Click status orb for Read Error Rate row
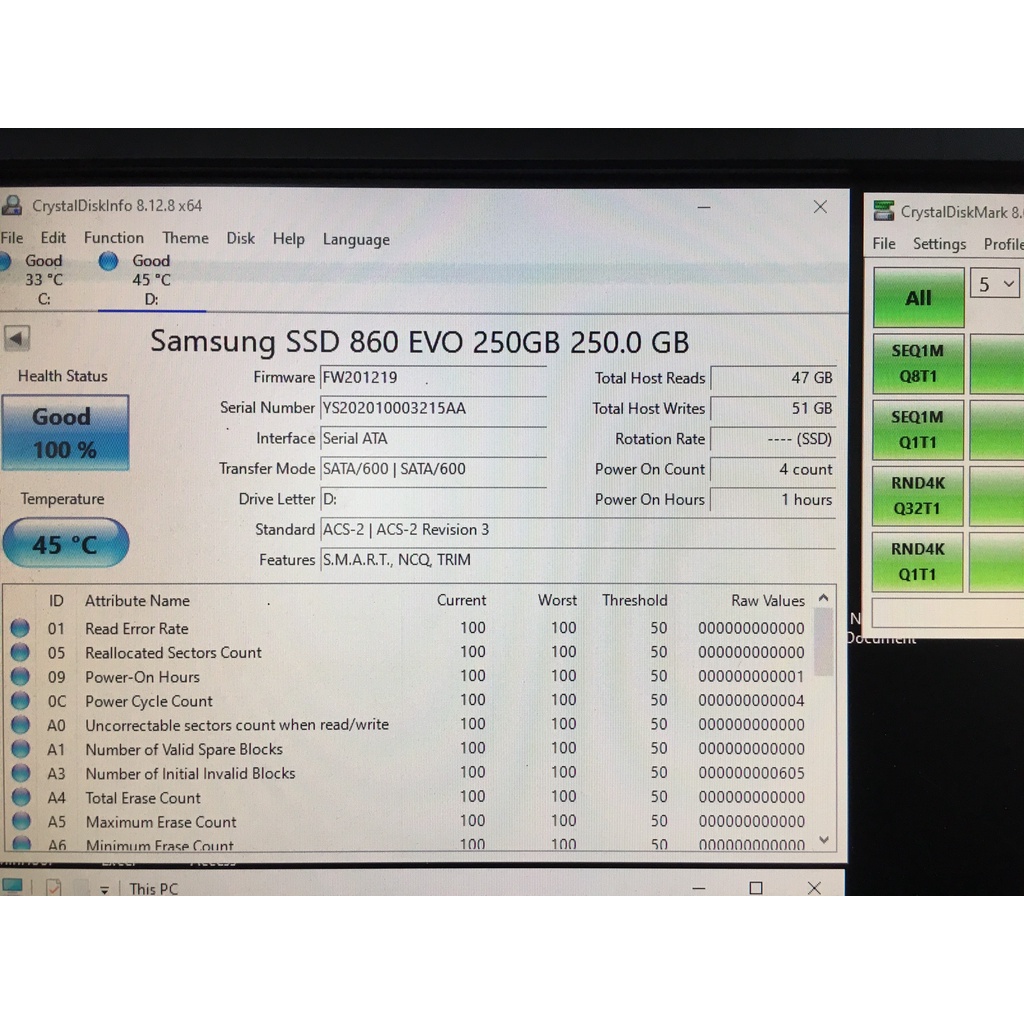Image resolution: width=1024 pixels, height=1024 pixels. click(20, 628)
